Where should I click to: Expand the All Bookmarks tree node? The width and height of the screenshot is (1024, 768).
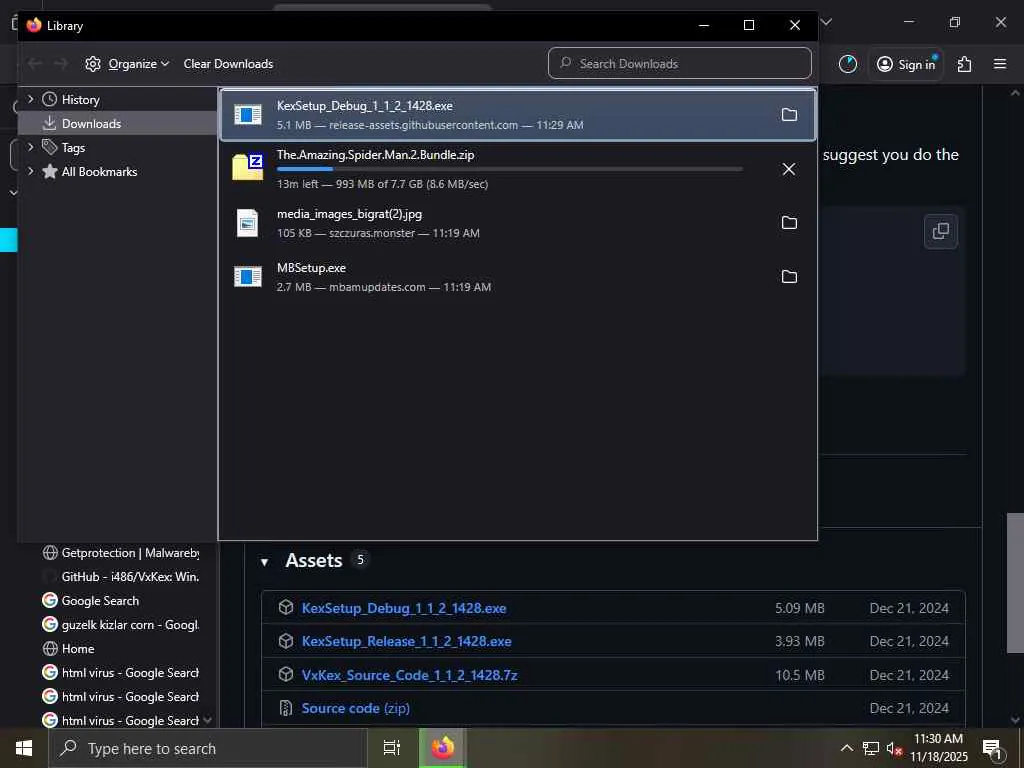coord(30,171)
